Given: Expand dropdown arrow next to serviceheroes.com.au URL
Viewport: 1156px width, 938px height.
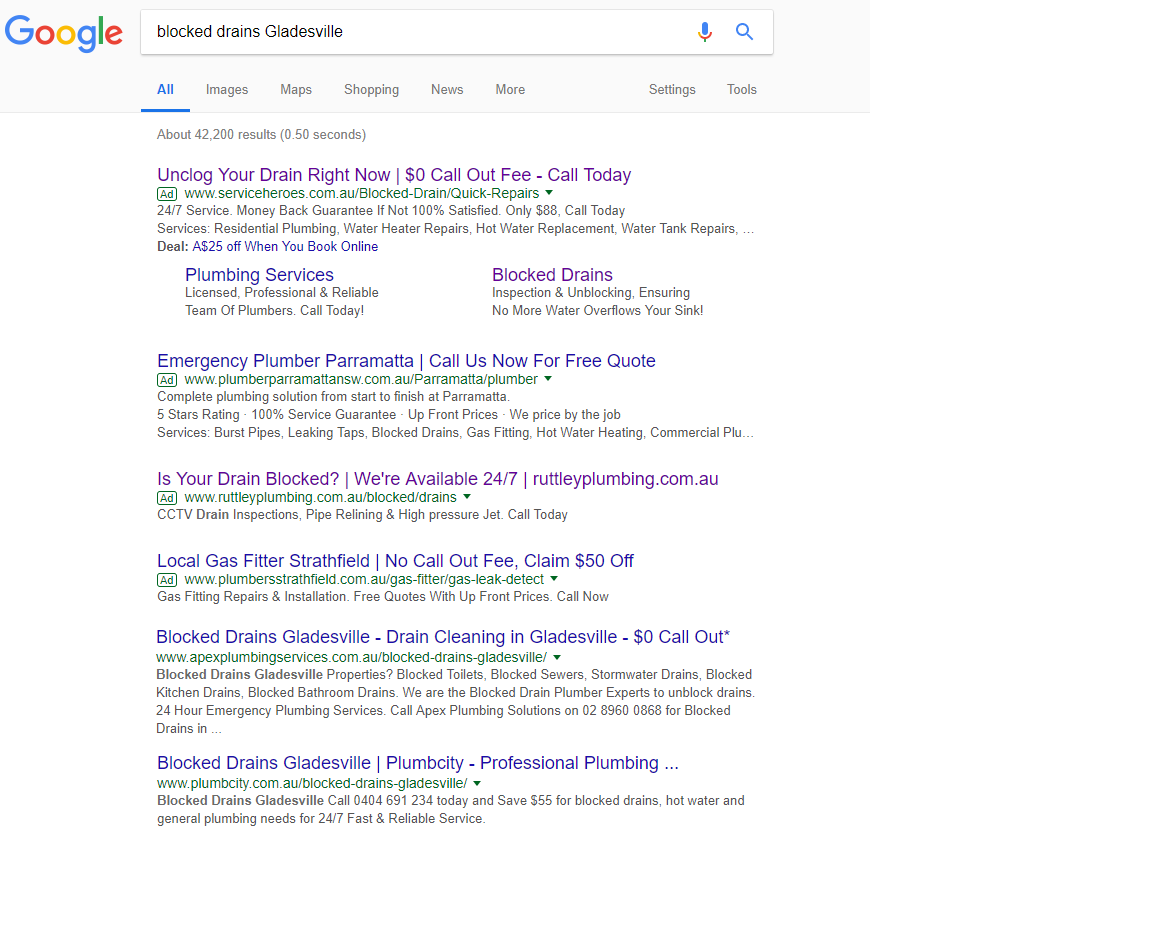Looking at the screenshot, I should tap(549, 192).
